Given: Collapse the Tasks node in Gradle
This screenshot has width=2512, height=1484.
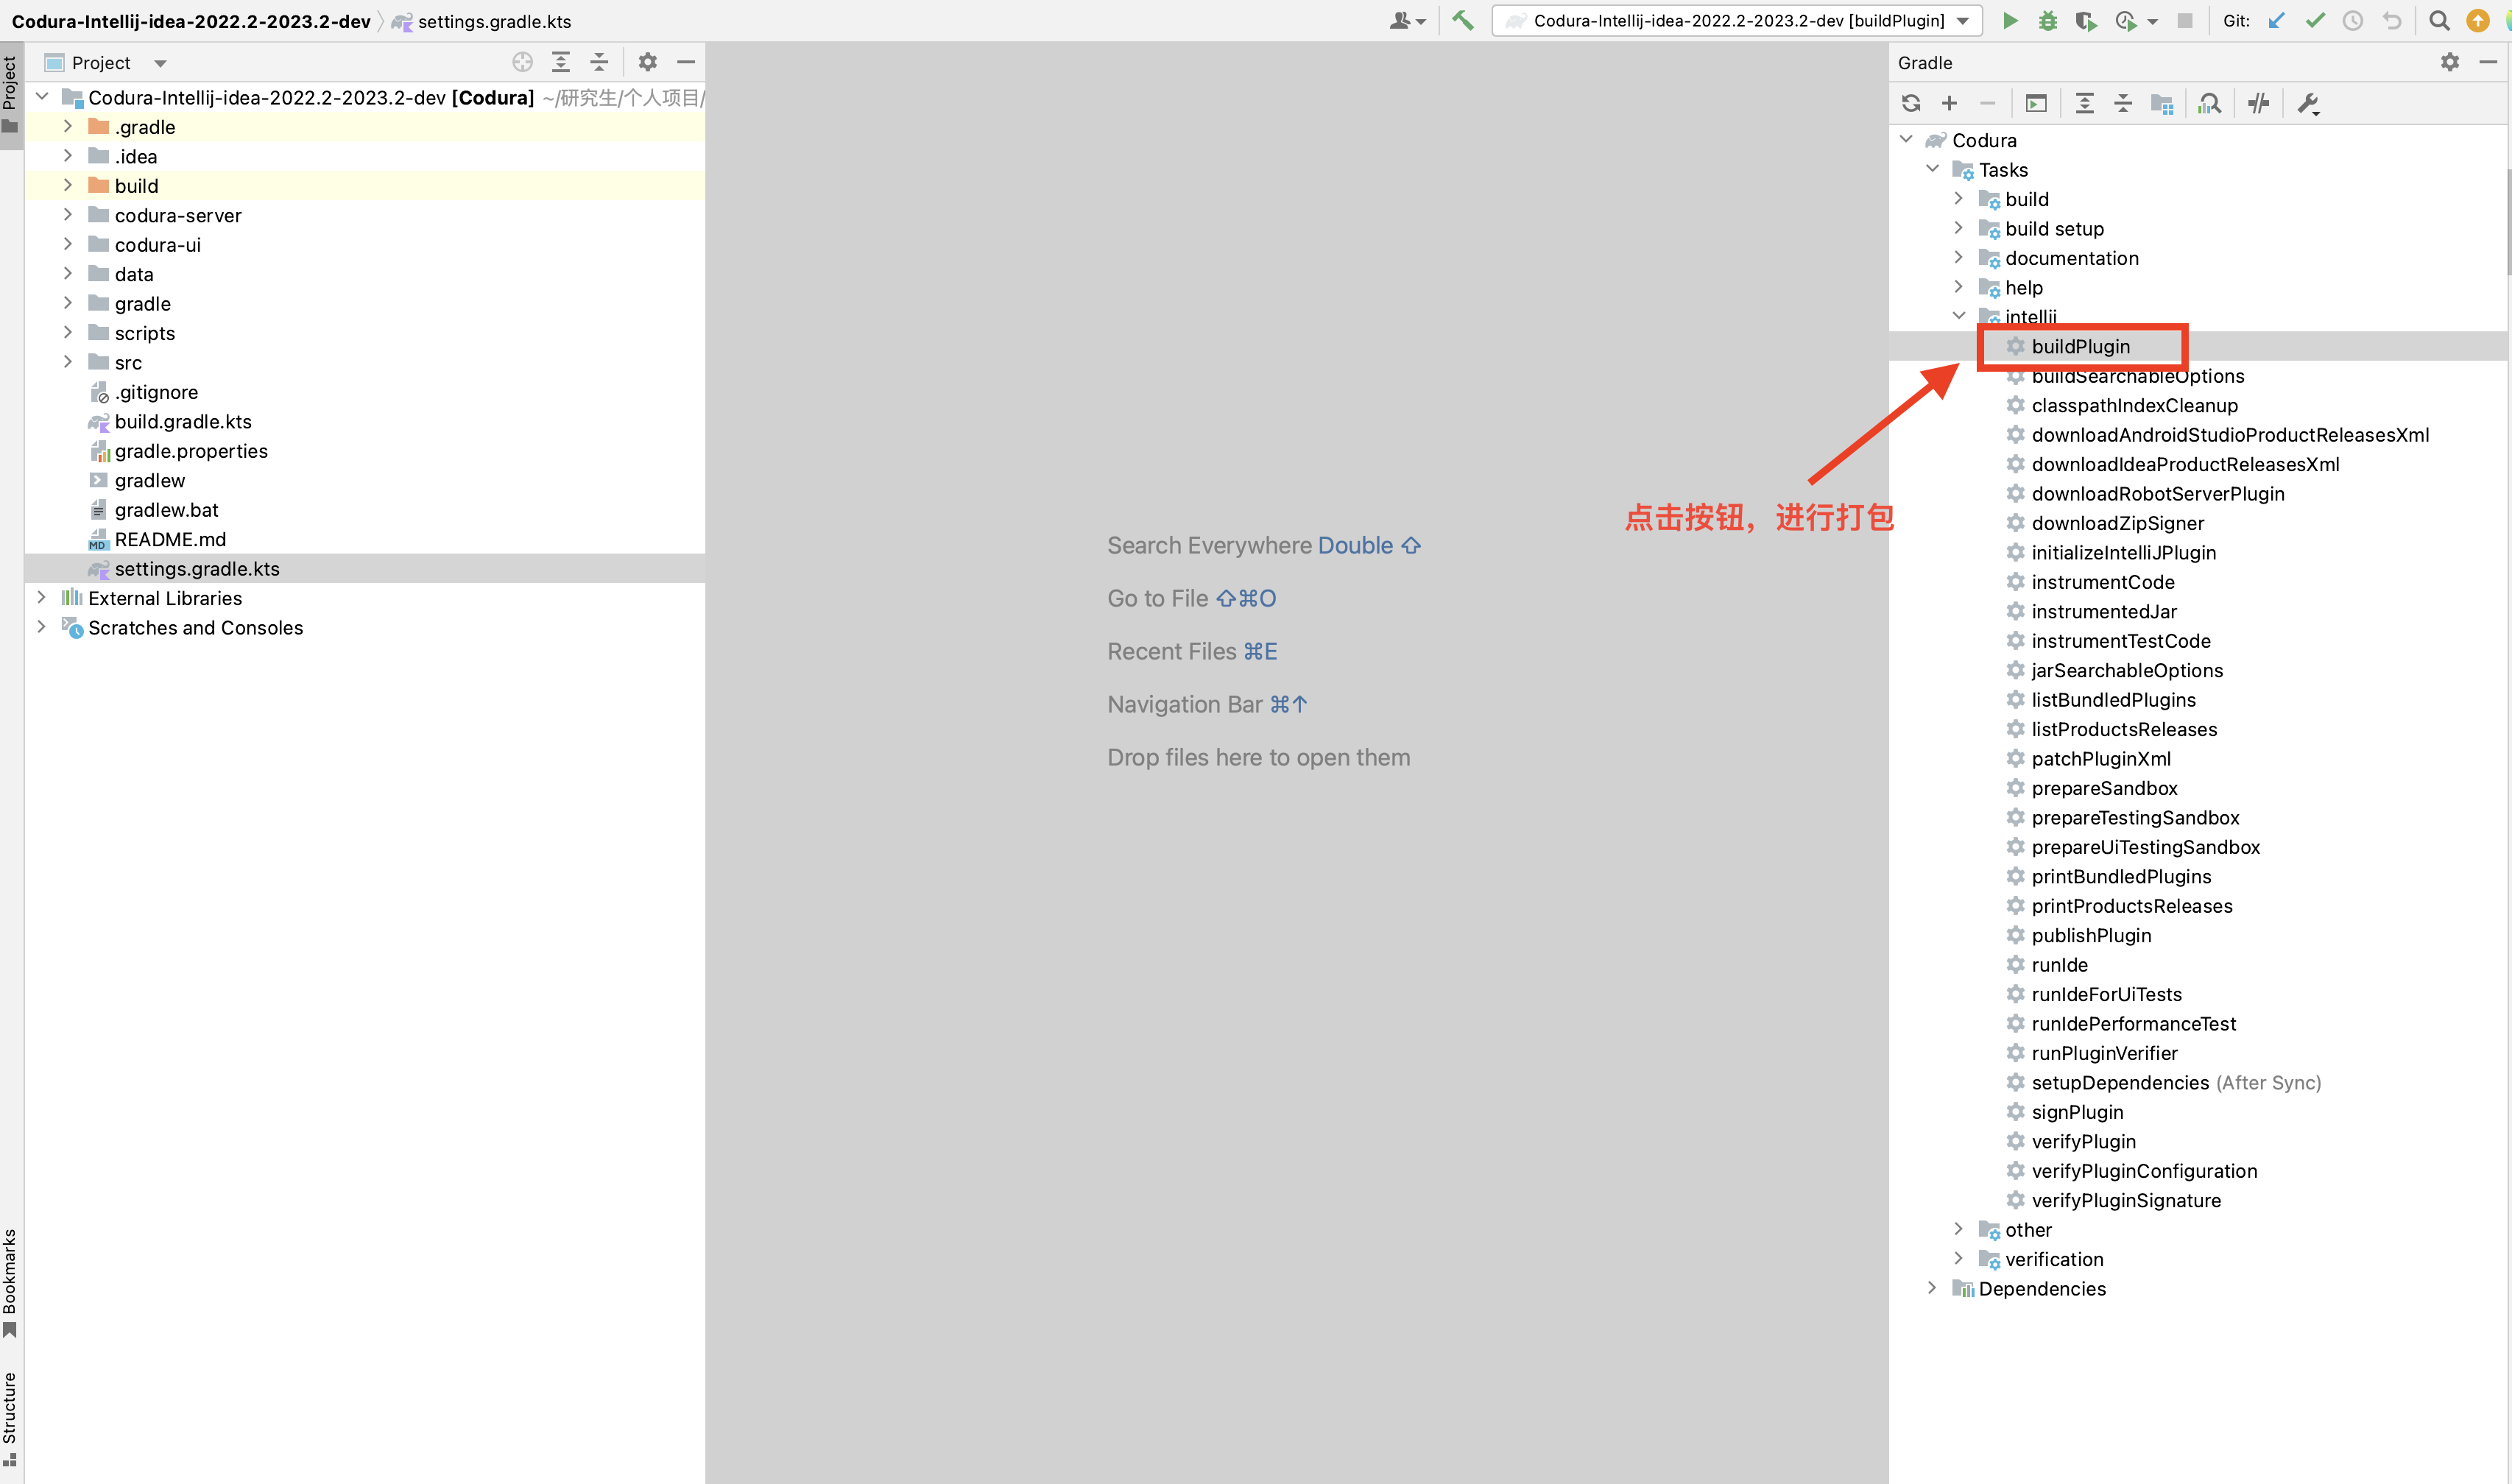Looking at the screenshot, I should point(1932,169).
